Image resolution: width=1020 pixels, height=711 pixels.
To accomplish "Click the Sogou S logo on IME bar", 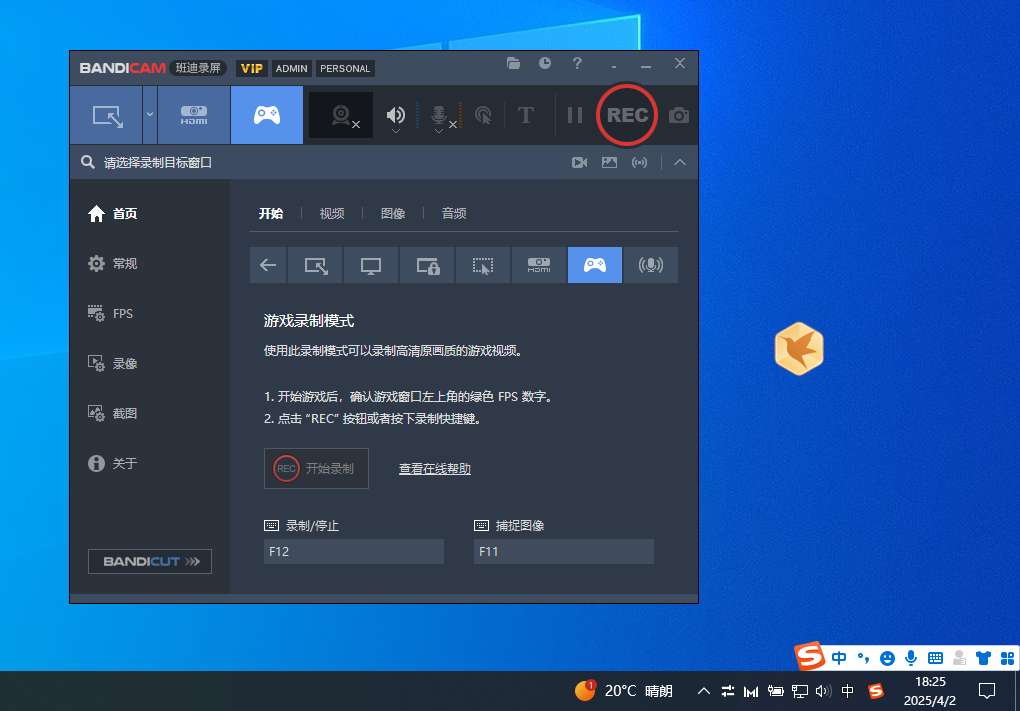I will (x=810, y=655).
